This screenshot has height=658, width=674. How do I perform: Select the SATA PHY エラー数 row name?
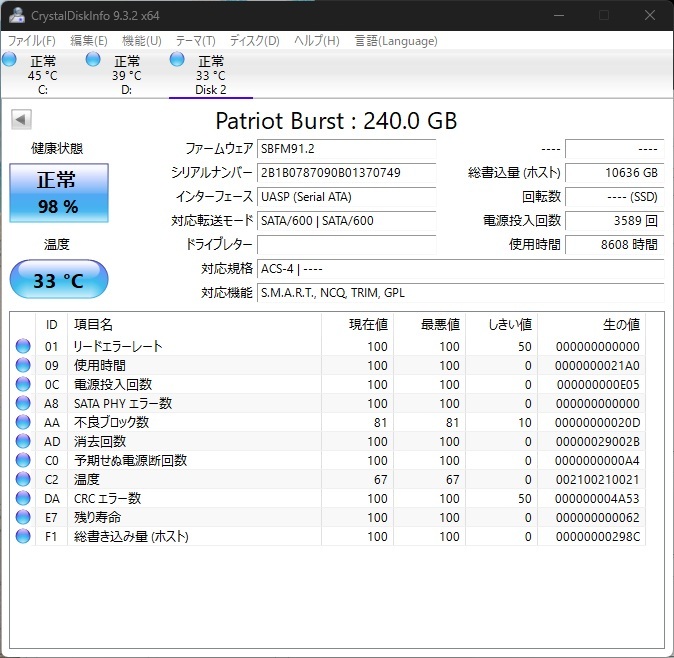[123, 403]
